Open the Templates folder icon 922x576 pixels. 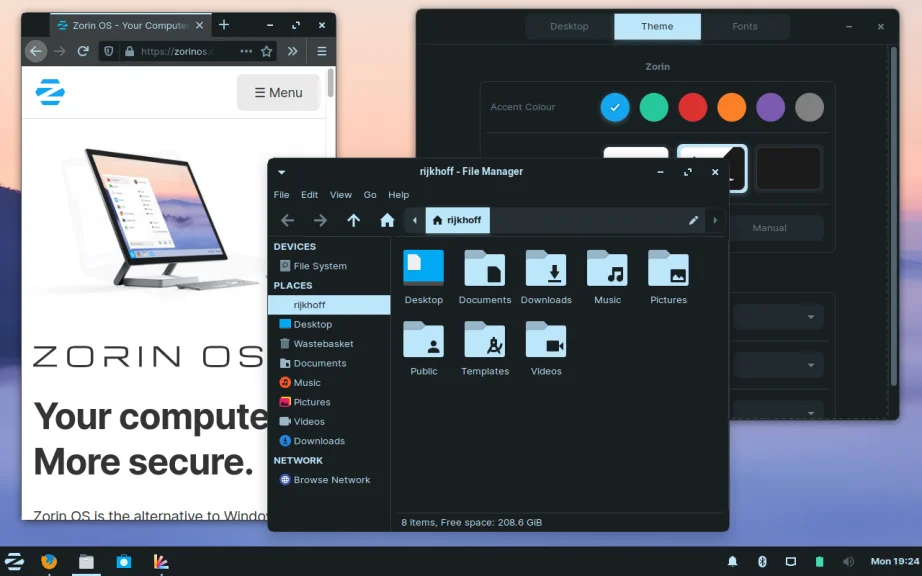tap(485, 339)
